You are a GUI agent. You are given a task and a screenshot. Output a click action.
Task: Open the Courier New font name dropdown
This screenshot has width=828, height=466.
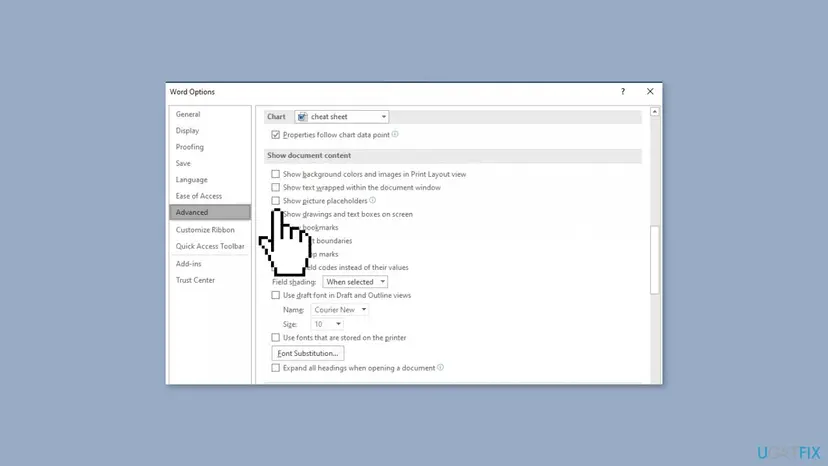(x=340, y=310)
